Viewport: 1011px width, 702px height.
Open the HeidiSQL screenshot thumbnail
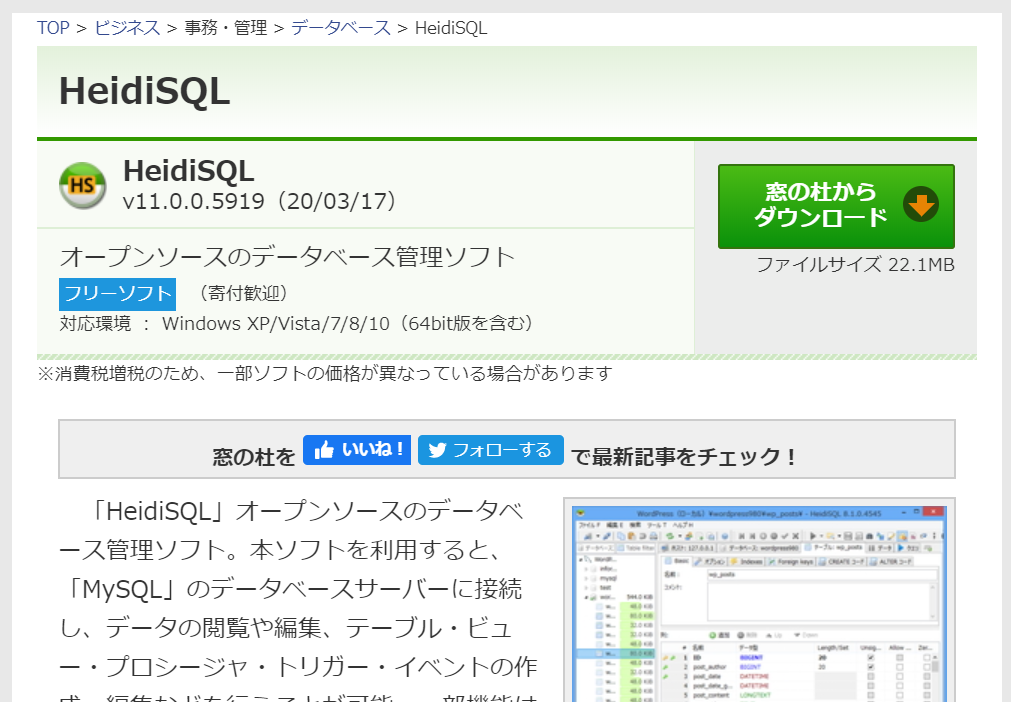(760, 603)
